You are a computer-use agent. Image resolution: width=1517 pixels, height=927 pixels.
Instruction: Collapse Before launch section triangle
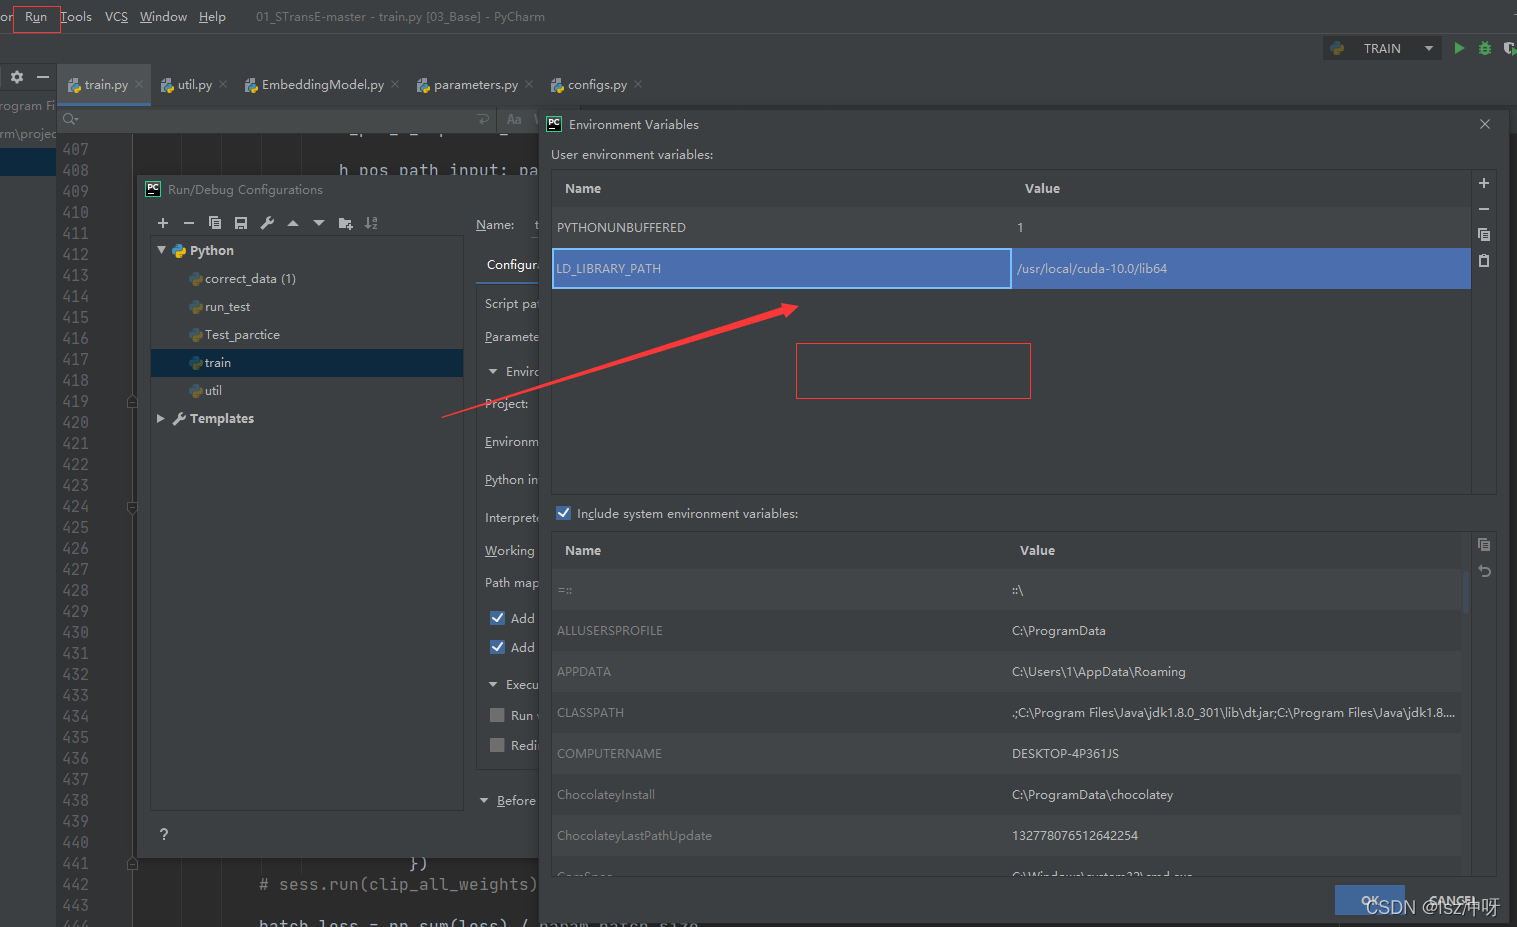(x=485, y=800)
